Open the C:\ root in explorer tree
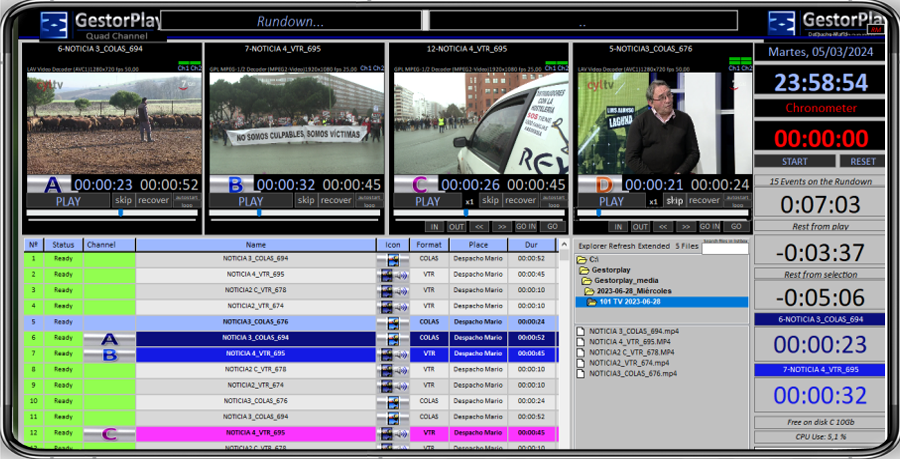The height and width of the screenshot is (459, 900). (582, 259)
